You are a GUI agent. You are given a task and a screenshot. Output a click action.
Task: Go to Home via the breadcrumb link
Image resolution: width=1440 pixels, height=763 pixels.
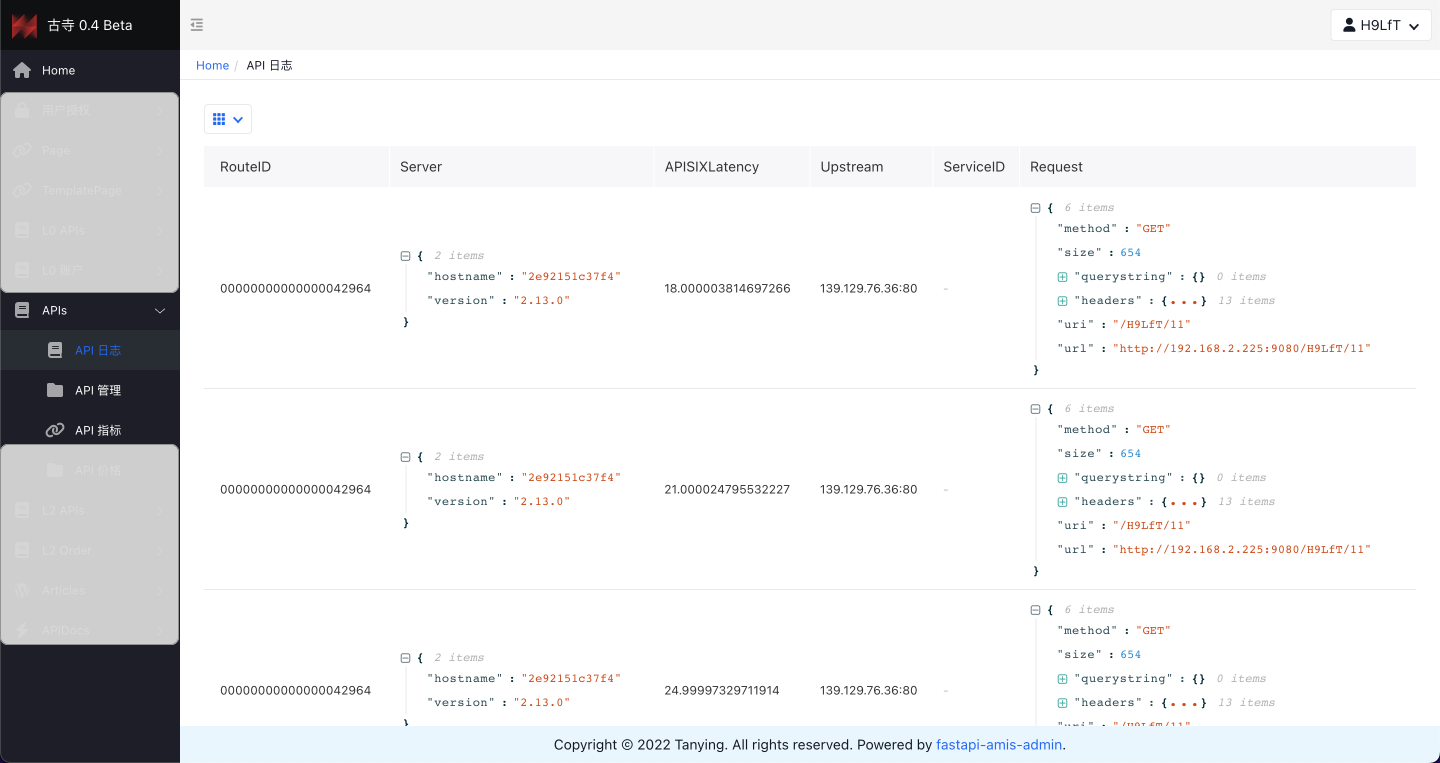point(212,65)
